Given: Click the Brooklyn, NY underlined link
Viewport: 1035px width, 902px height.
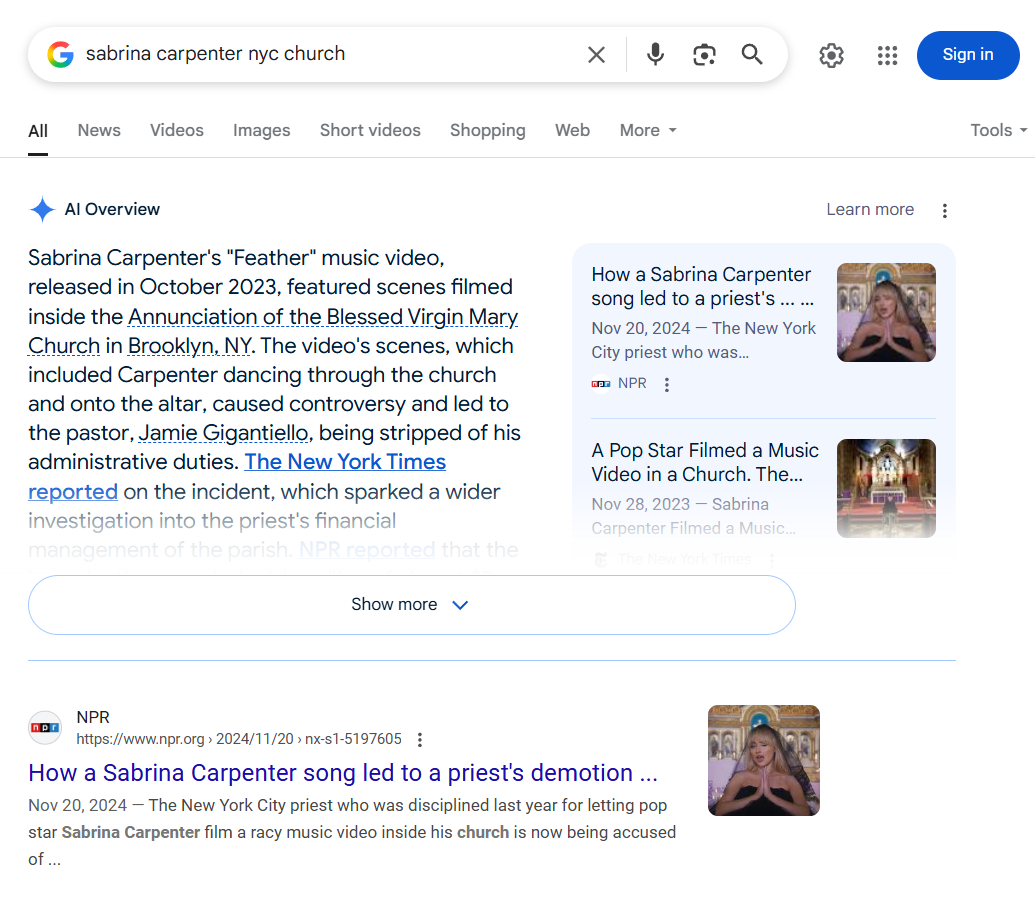Looking at the screenshot, I should [189, 346].
